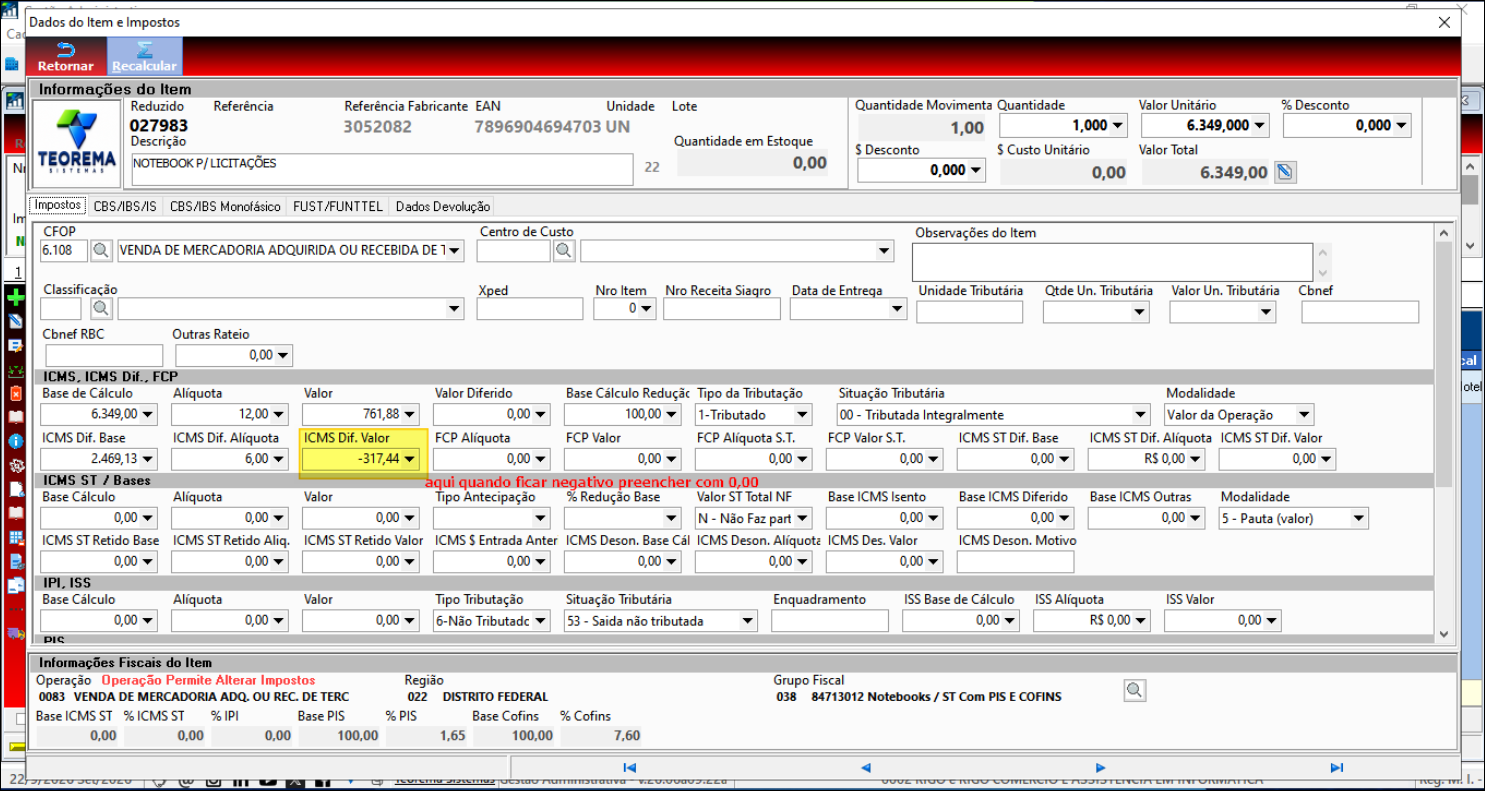Search for a Centro de Custo

pos(564,251)
